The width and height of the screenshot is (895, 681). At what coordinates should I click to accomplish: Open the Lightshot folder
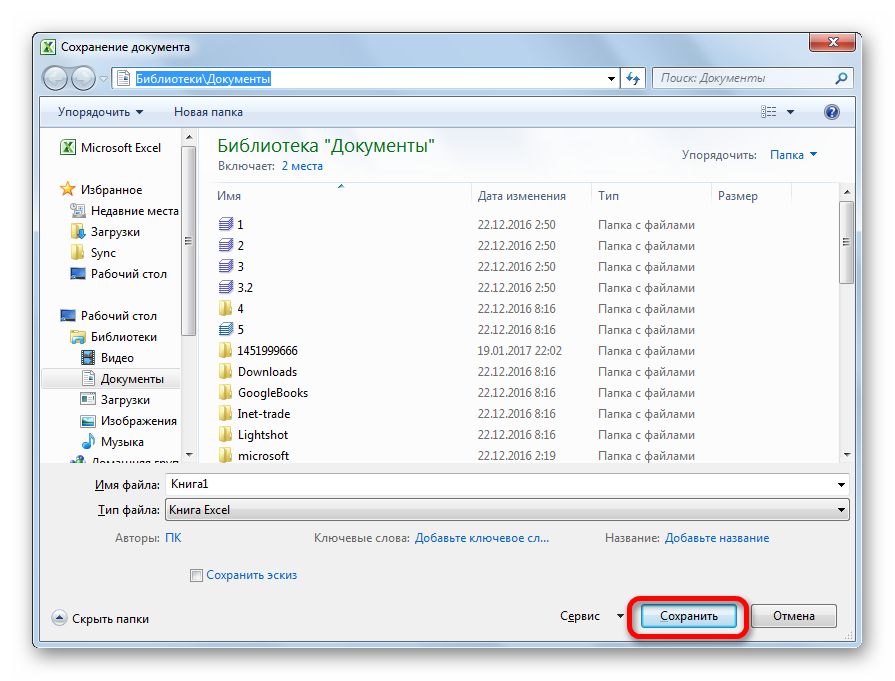(x=263, y=435)
